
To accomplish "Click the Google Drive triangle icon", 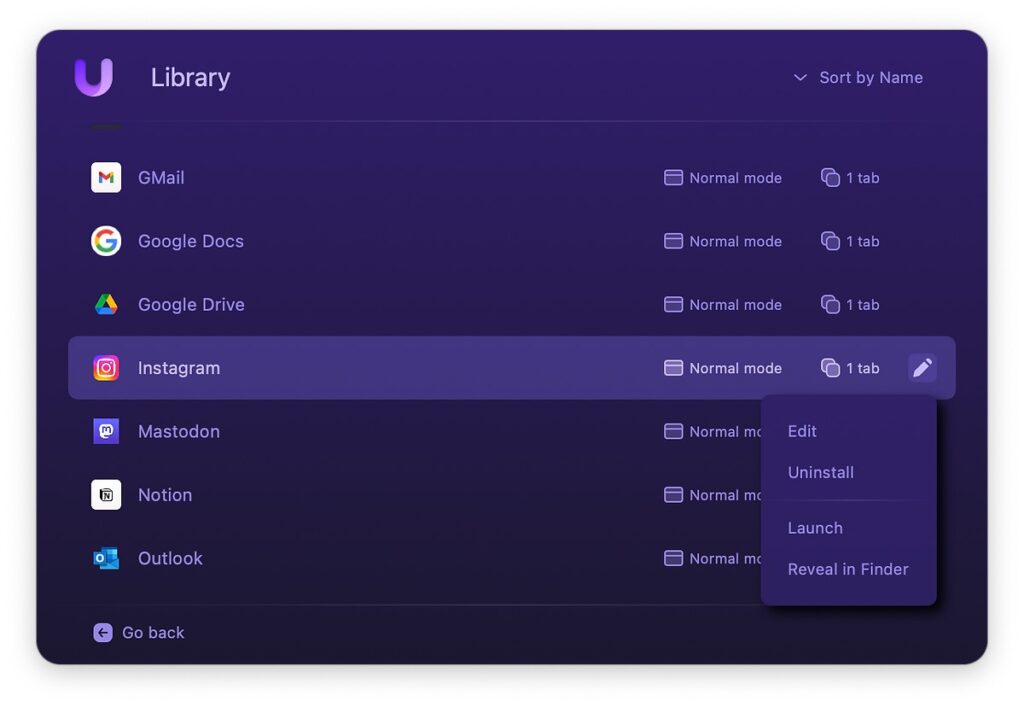I will coord(106,305).
